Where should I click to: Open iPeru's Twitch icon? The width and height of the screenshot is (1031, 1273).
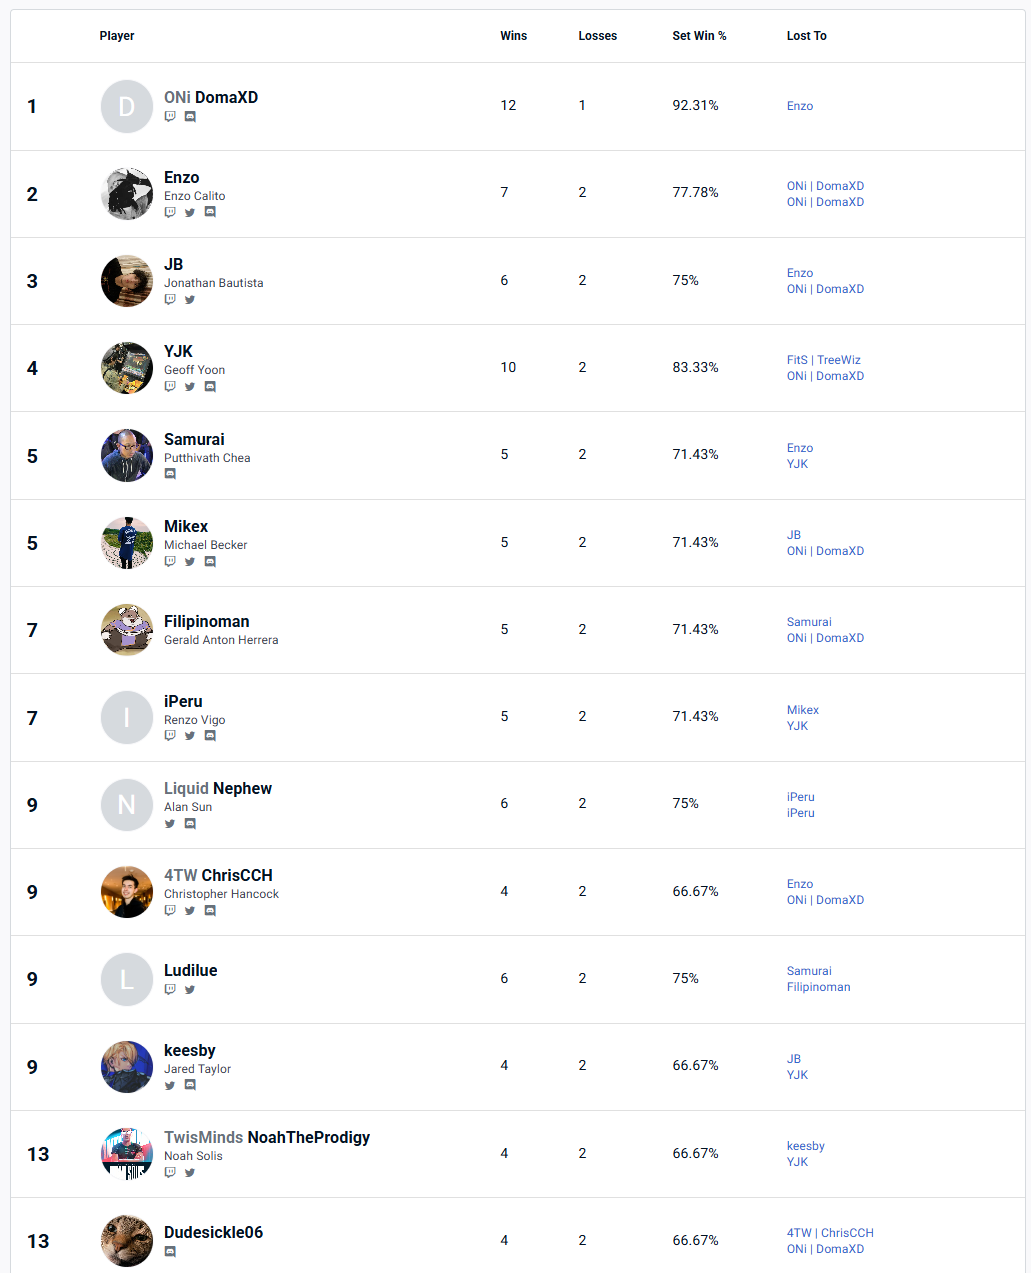coord(170,736)
